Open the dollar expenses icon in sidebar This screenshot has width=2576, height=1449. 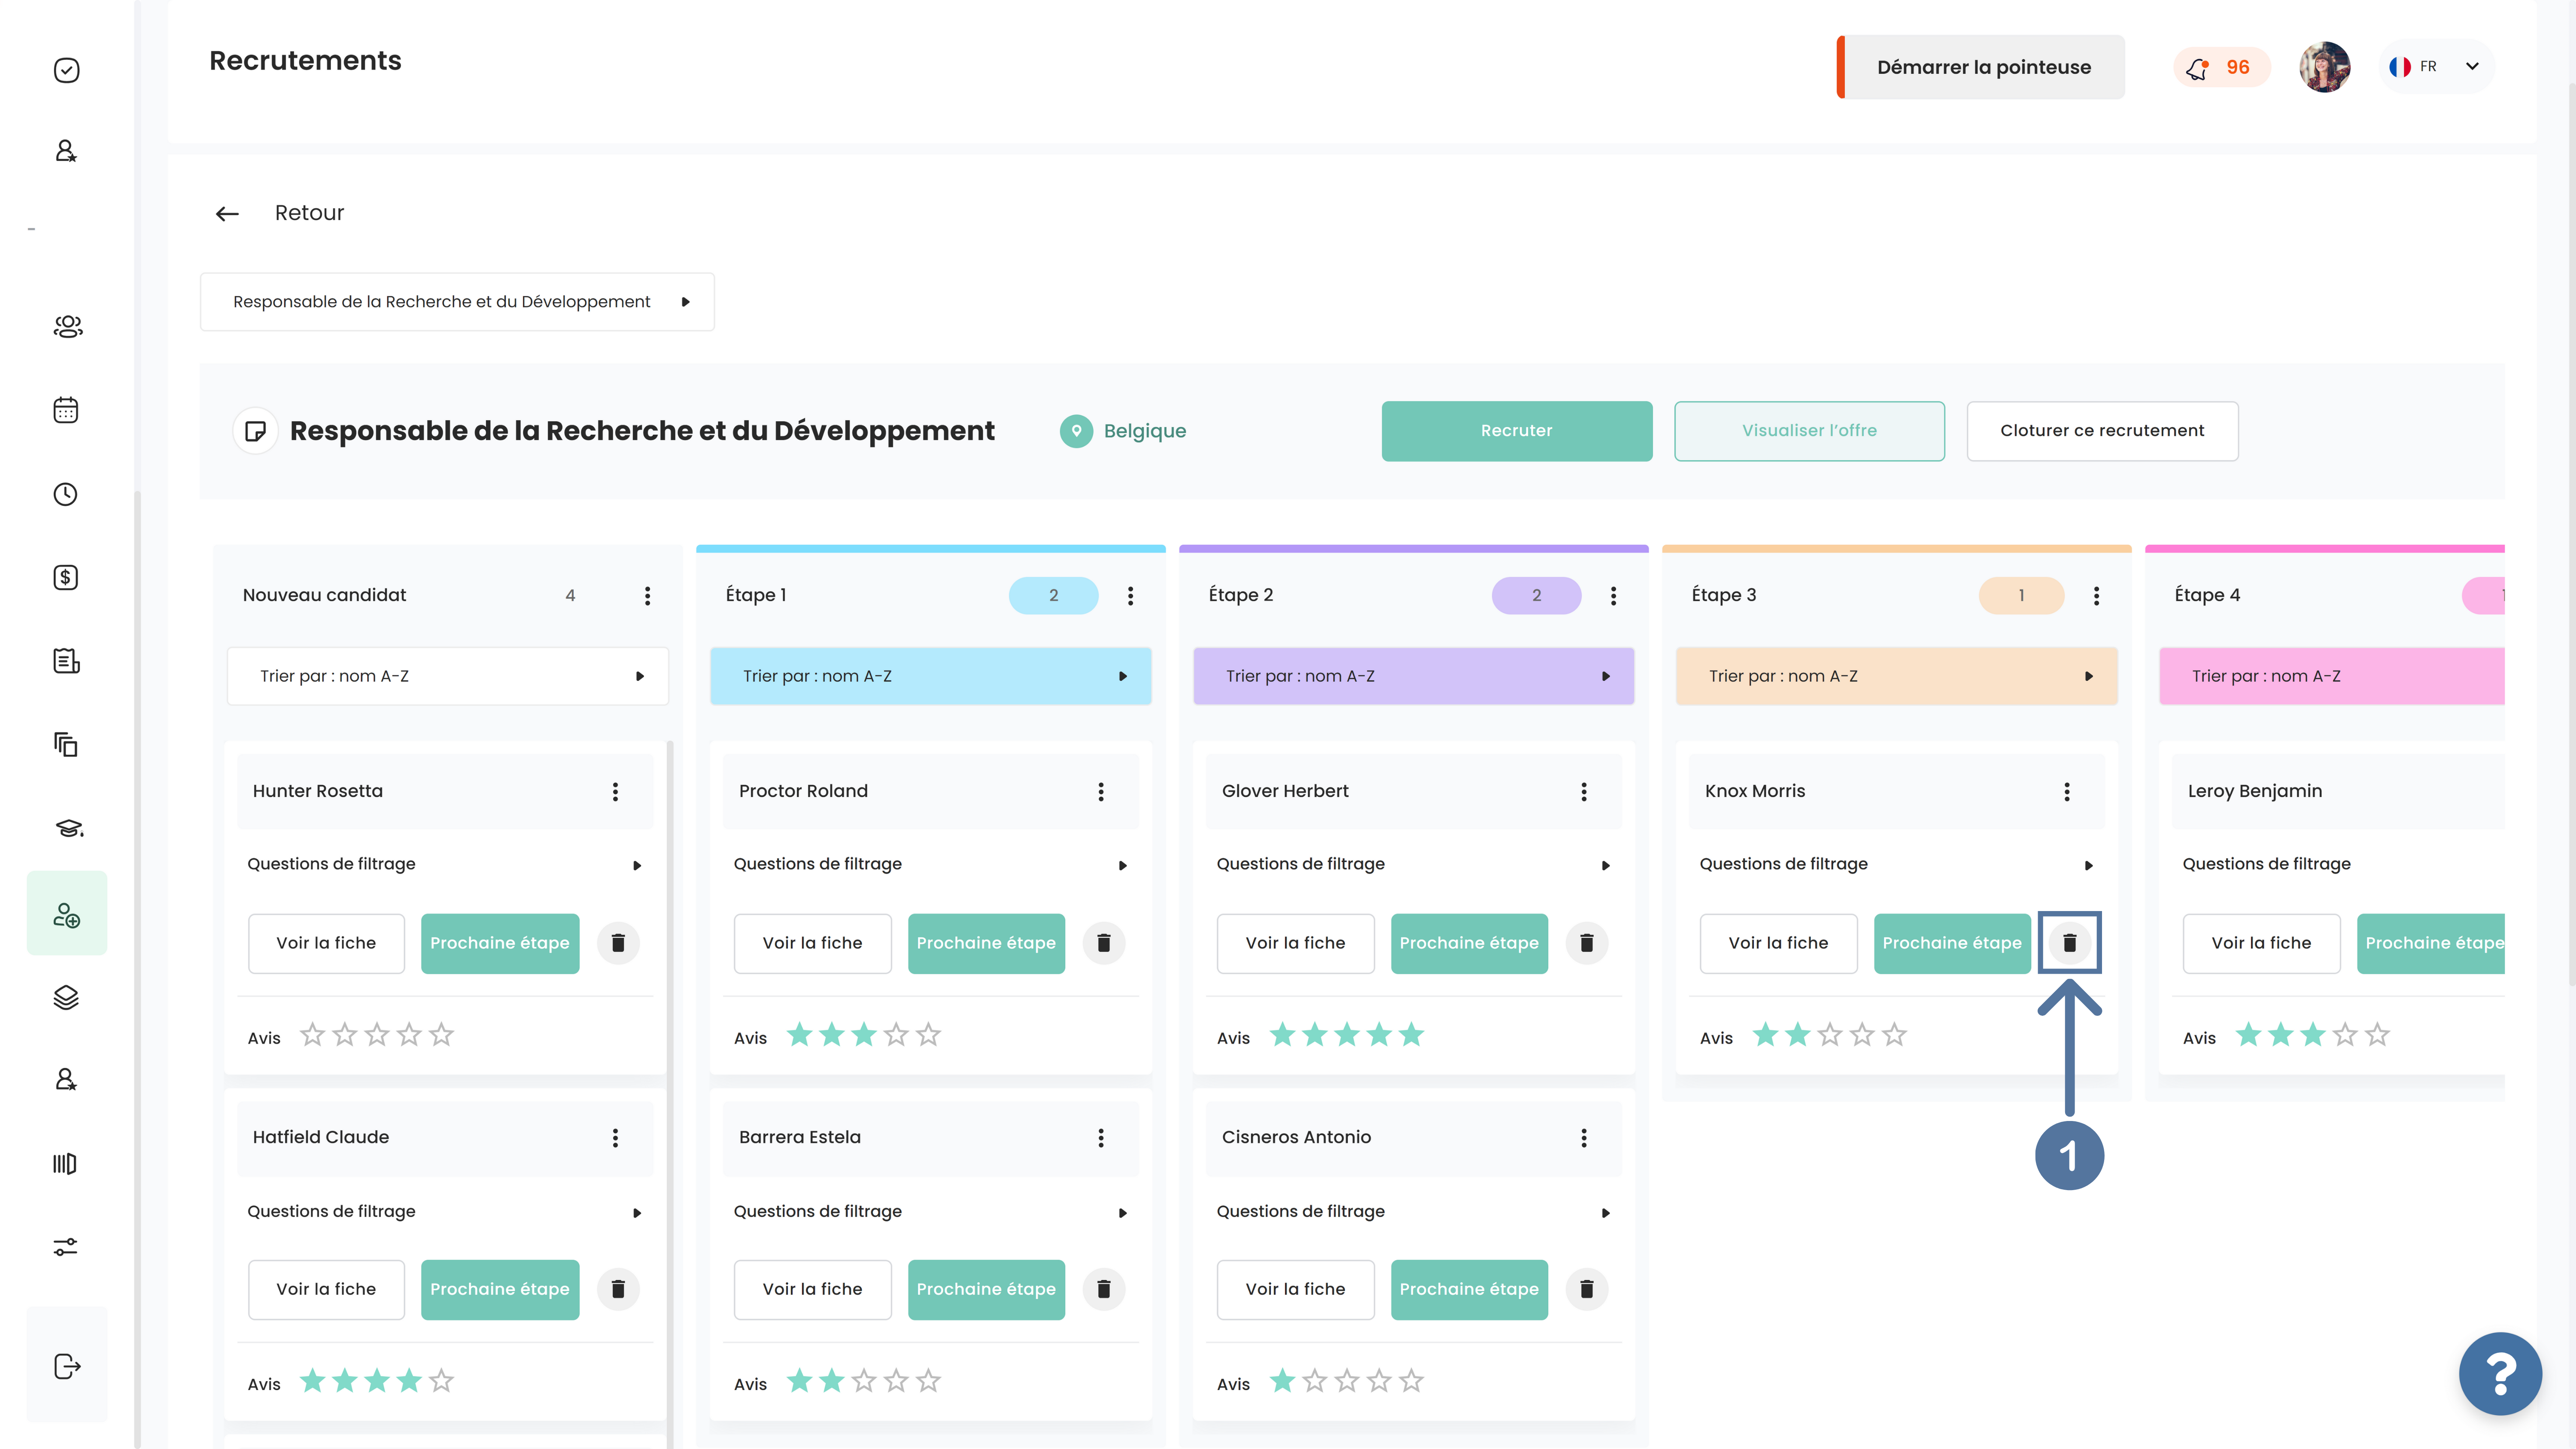tap(66, 577)
